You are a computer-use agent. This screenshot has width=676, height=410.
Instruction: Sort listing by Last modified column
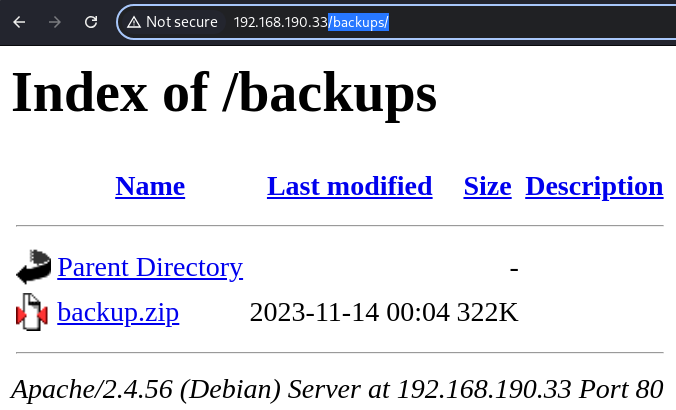pyautogui.click(x=350, y=186)
